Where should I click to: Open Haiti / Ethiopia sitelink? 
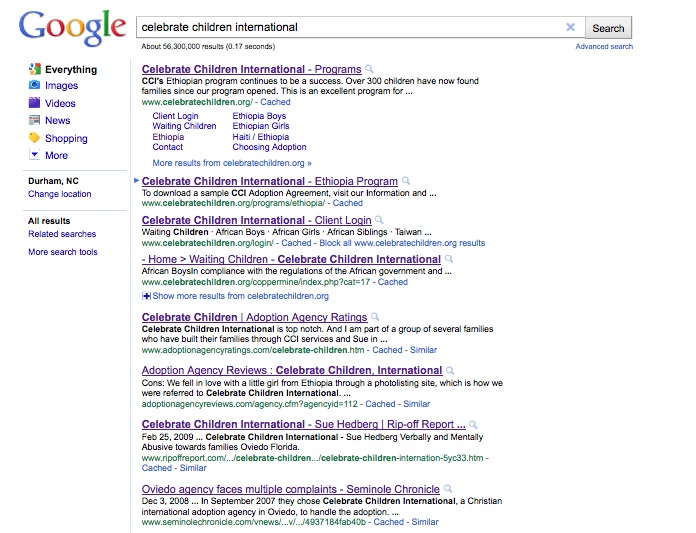pyautogui.click(x=260, y=137)
